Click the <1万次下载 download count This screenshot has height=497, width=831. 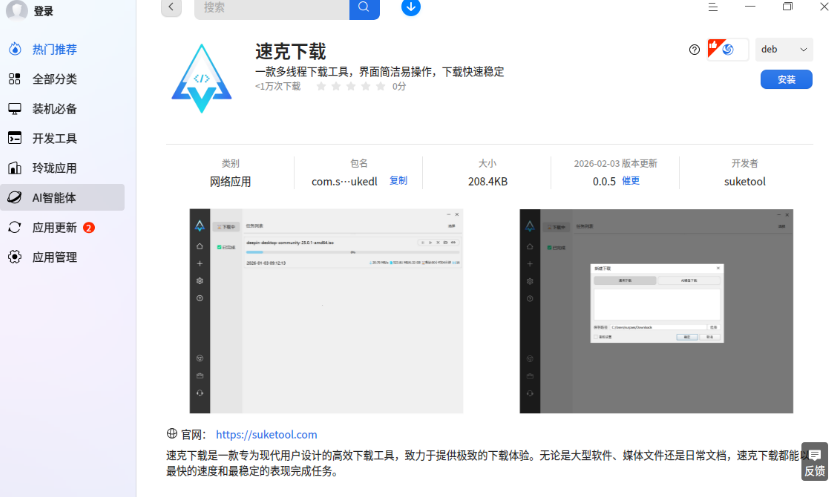click(278, 86)
